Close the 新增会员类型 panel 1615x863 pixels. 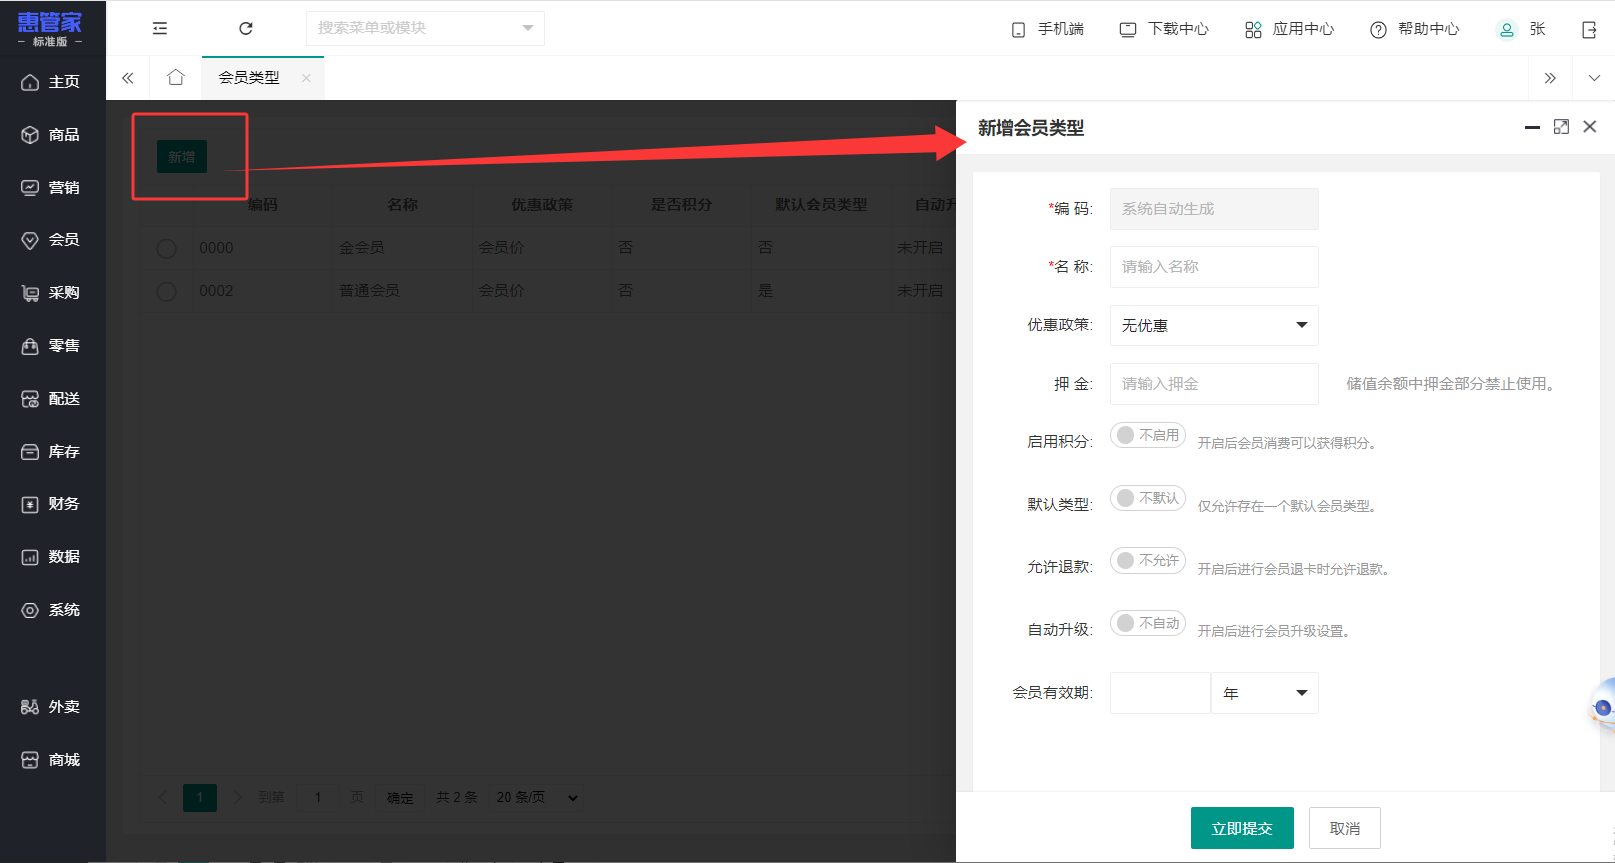click(1590, 127)
